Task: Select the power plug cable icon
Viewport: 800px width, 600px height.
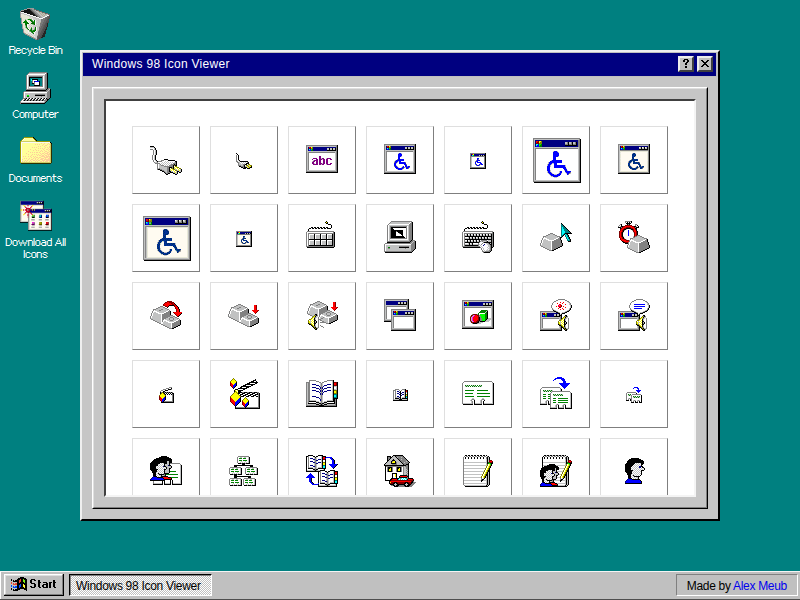Action: (166, 159)
